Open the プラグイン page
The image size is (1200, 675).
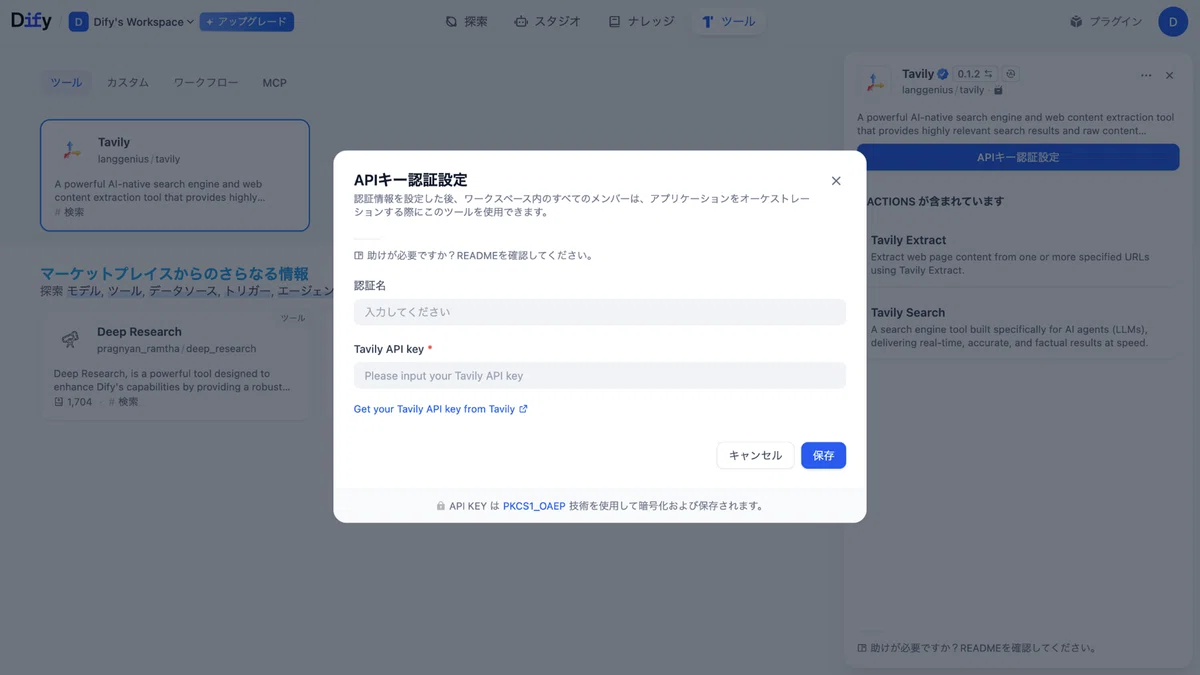1105,21
